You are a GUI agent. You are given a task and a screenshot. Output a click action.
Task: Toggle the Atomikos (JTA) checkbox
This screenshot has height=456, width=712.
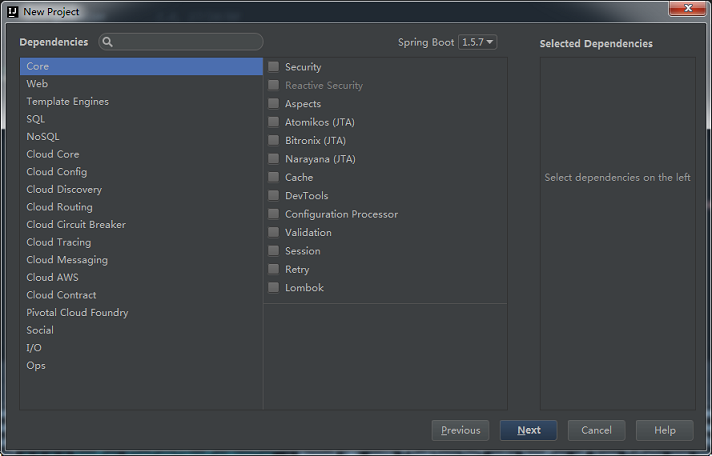tap(273, 122)
